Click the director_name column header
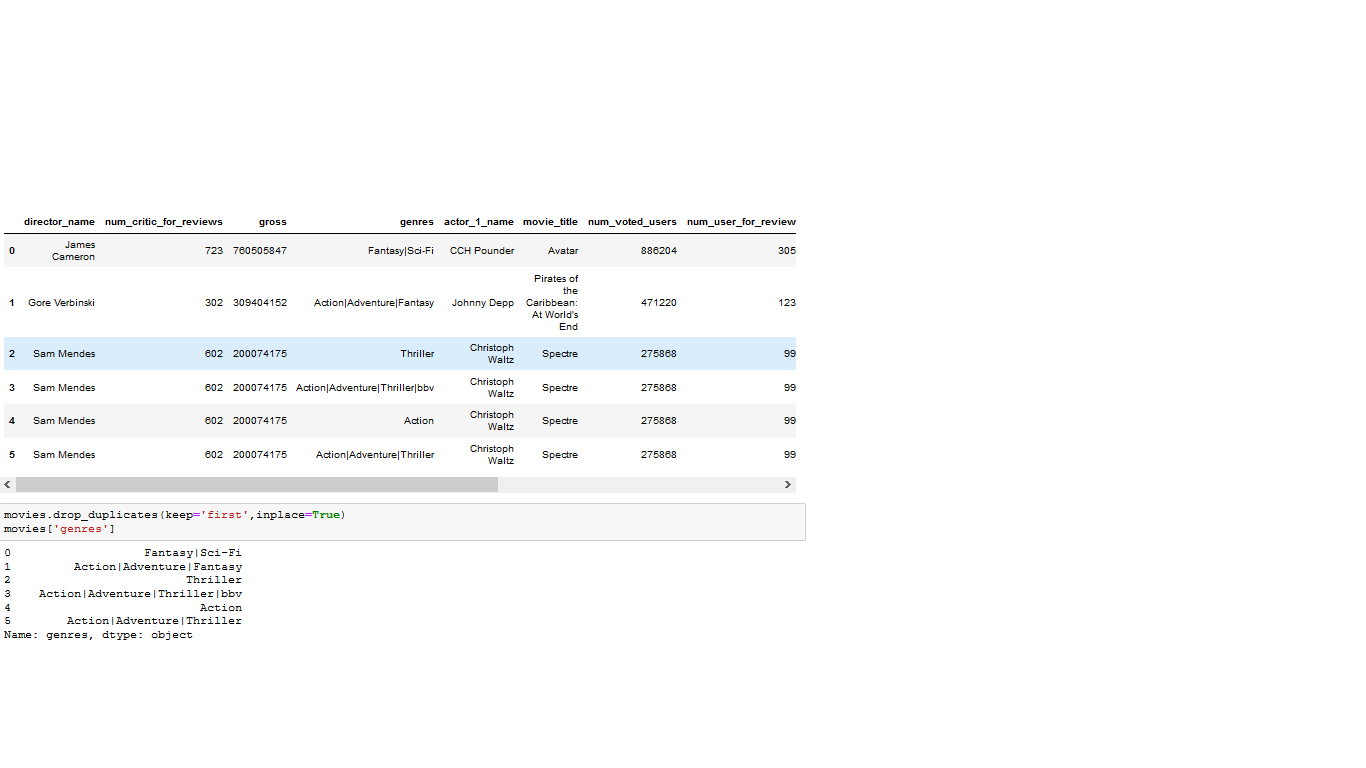The height and width of the screenshot is (768, 1366). pyautogui.click(x=60, y=222)
